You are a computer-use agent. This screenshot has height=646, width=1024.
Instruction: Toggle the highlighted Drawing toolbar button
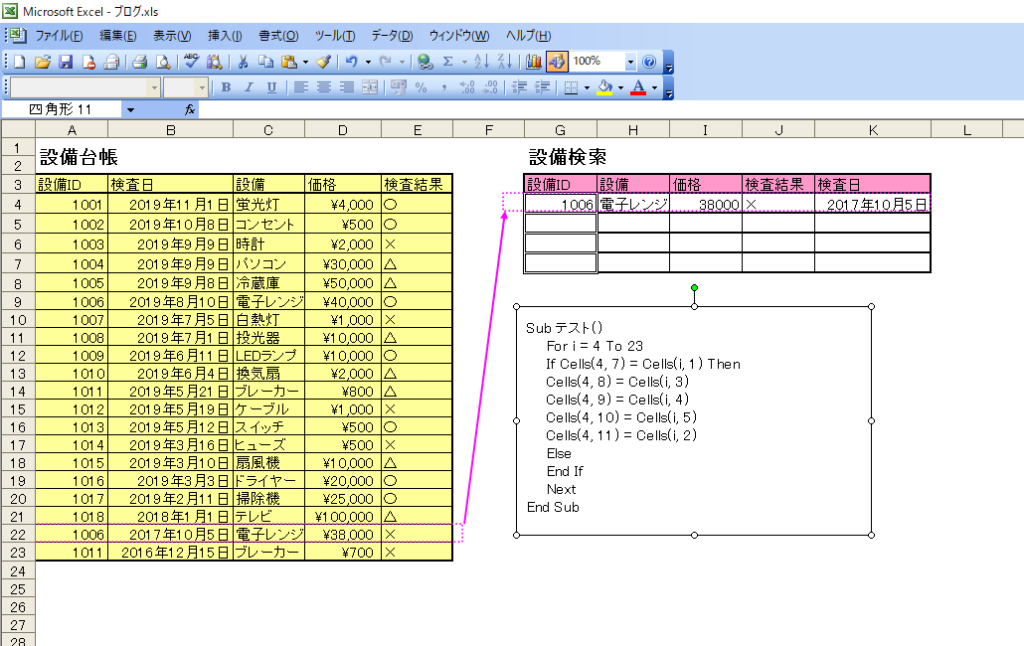pos(556,62)
